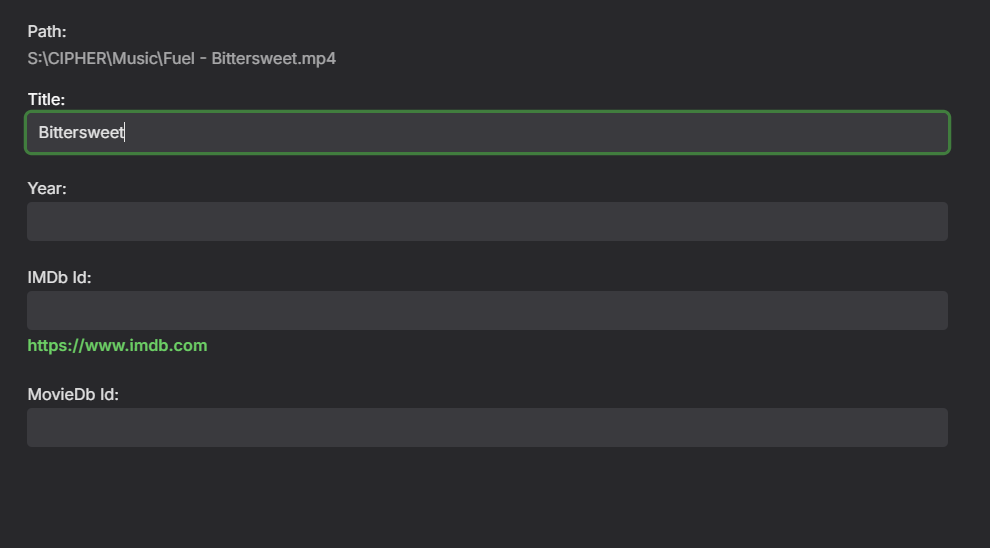Activate the MovieDb Id input field
This screenshot has width=990, height=548.
click(x=487, y=427)
